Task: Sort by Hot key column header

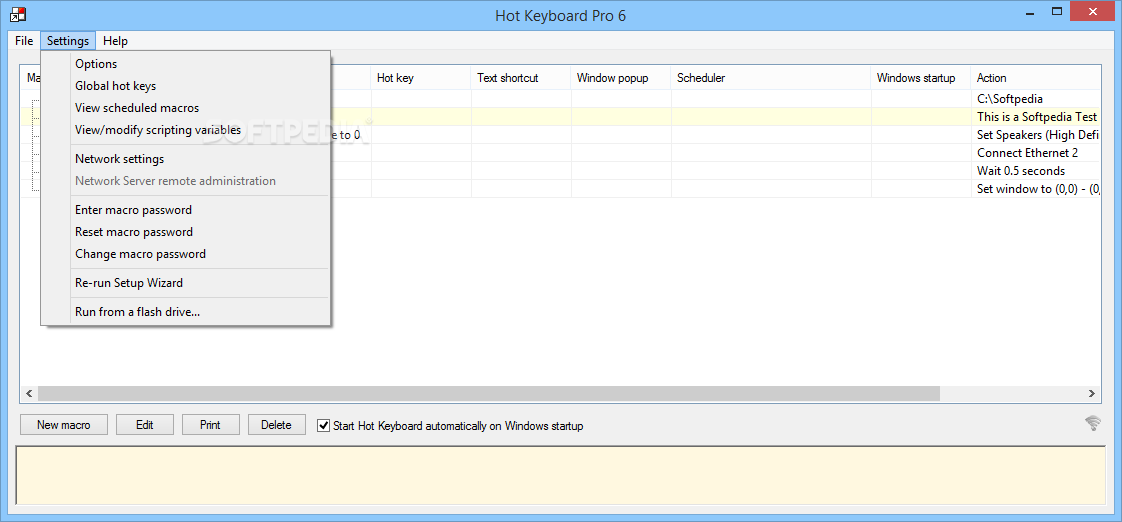Action: (x=421, y=78)
